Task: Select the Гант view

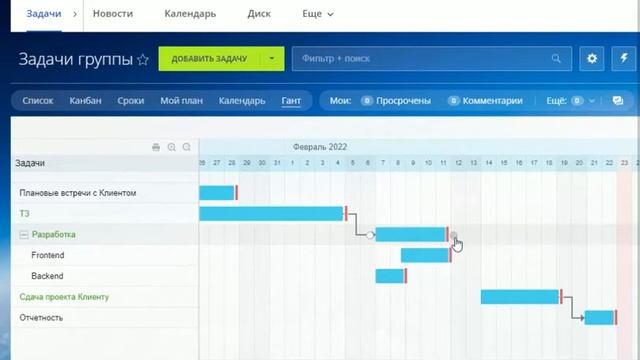Action: click(291, 101)
